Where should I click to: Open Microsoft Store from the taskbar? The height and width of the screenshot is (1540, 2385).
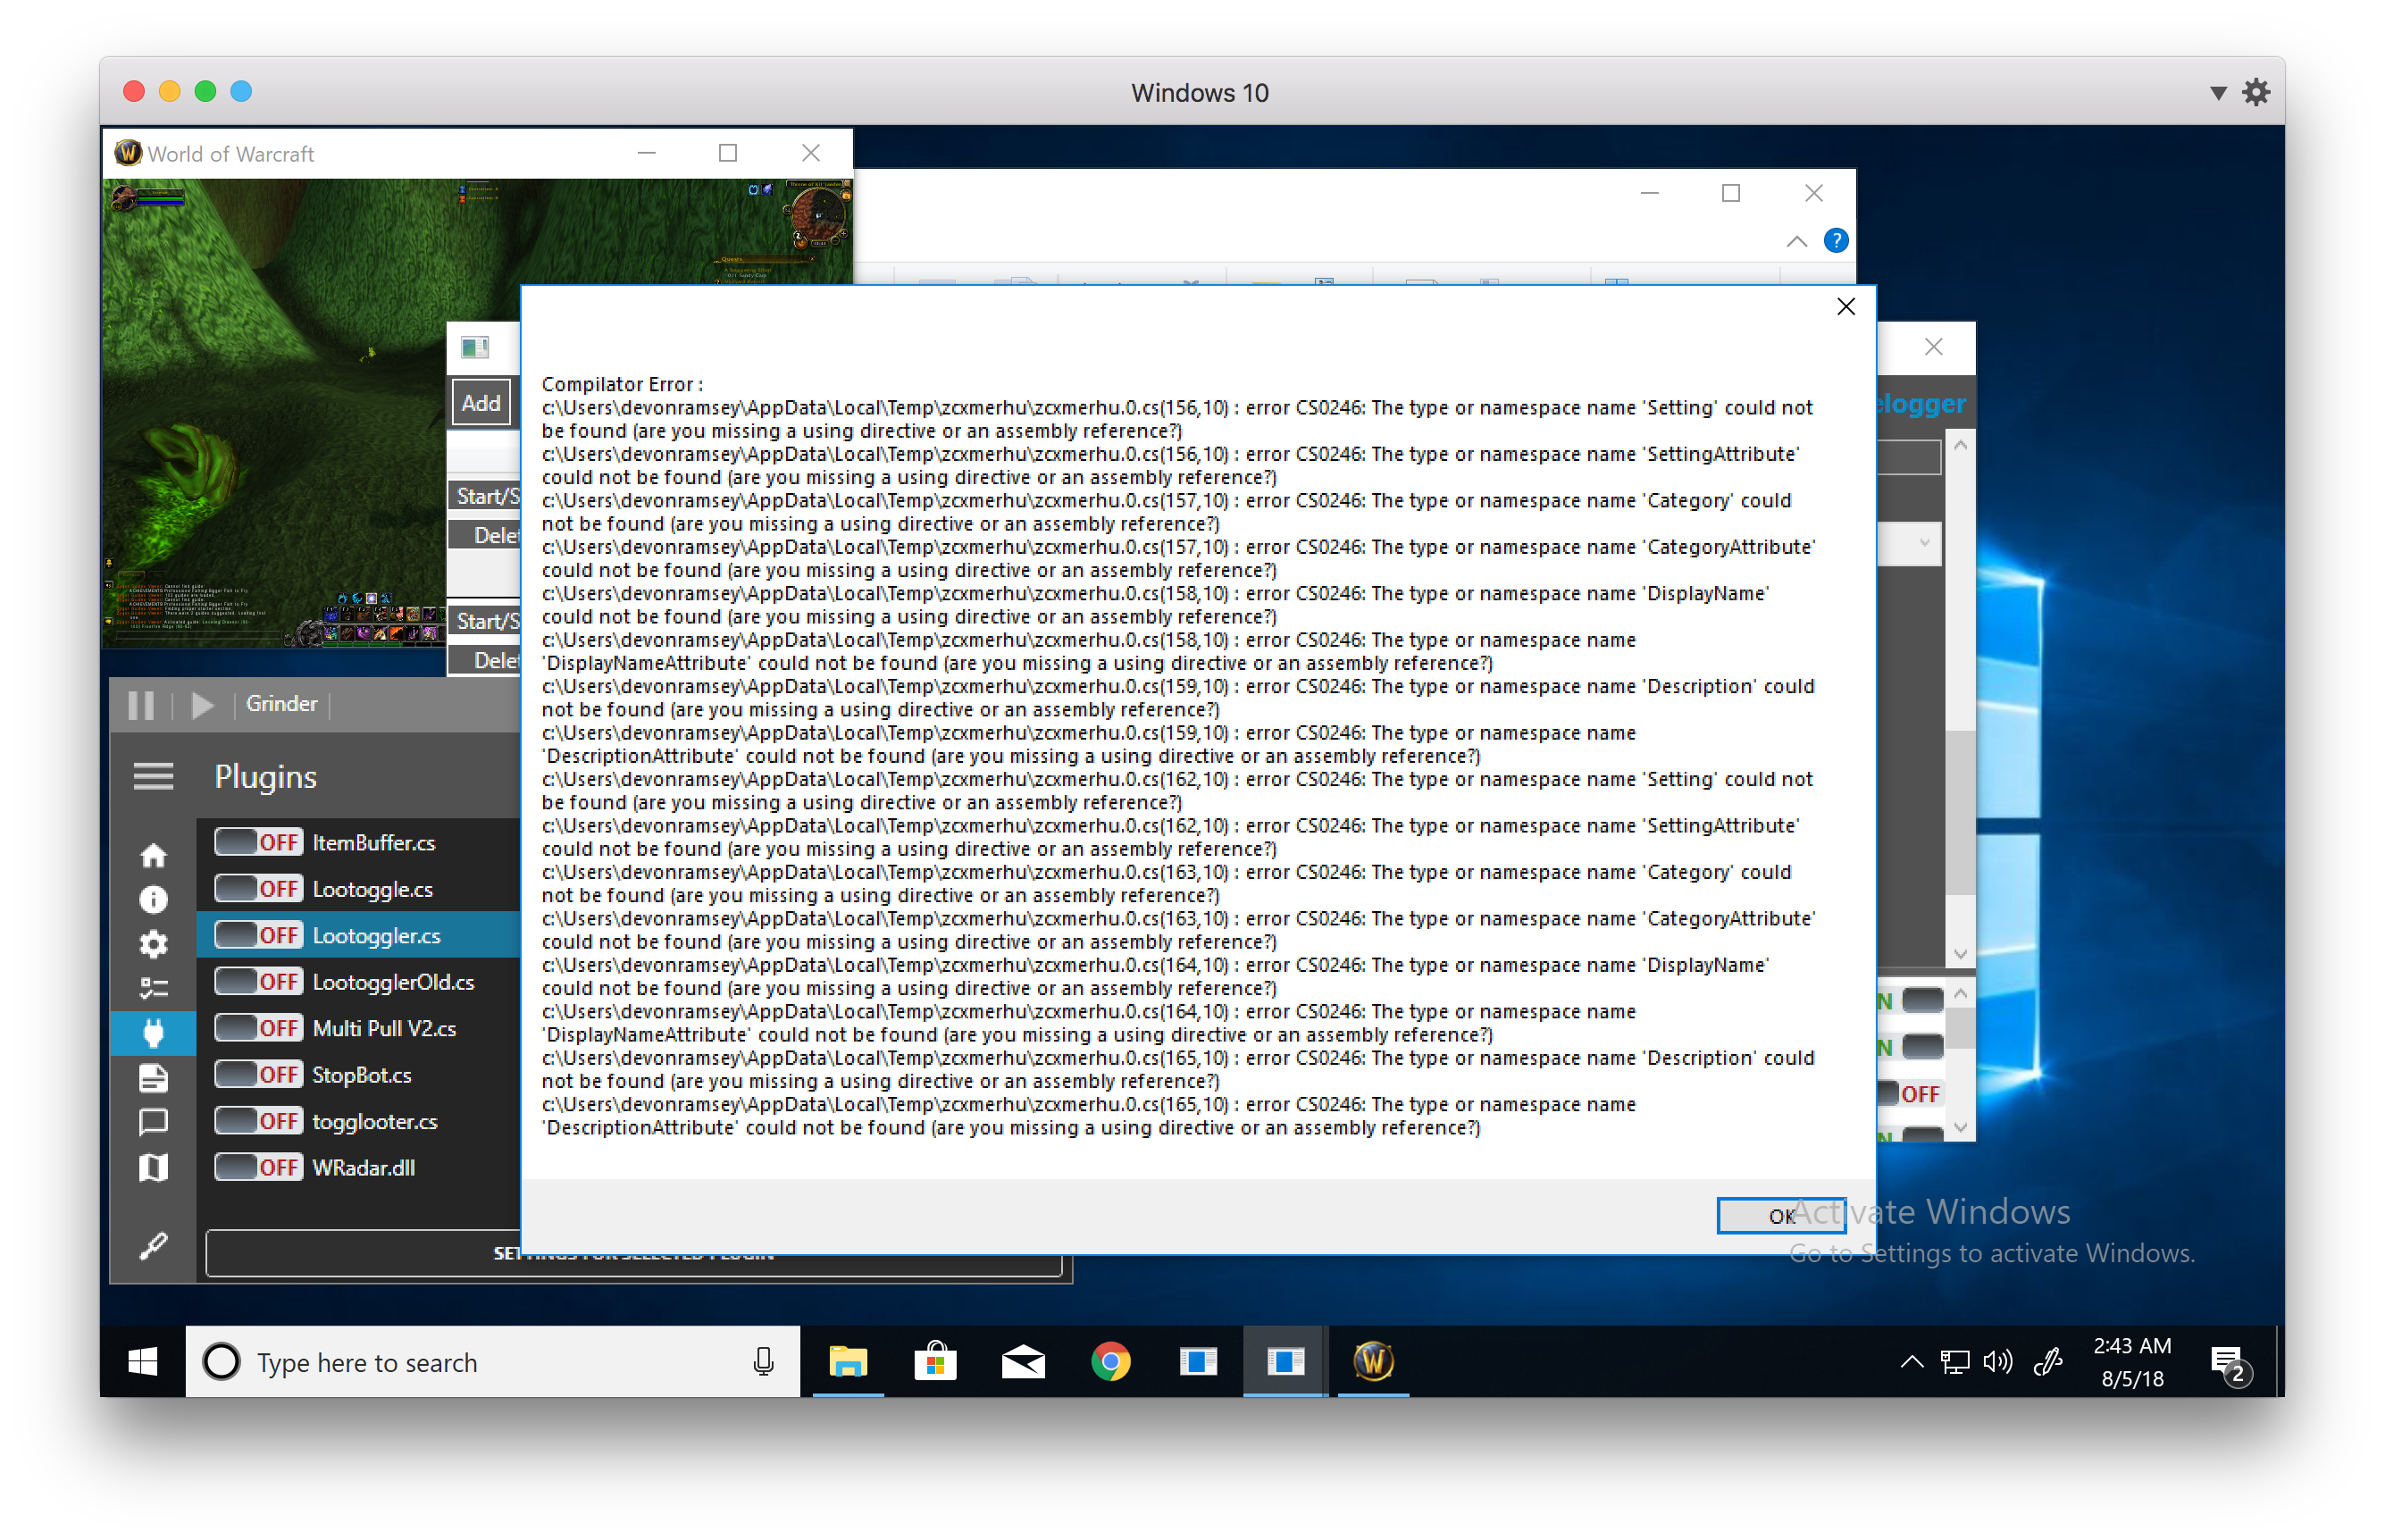[x=935, y=1362]
